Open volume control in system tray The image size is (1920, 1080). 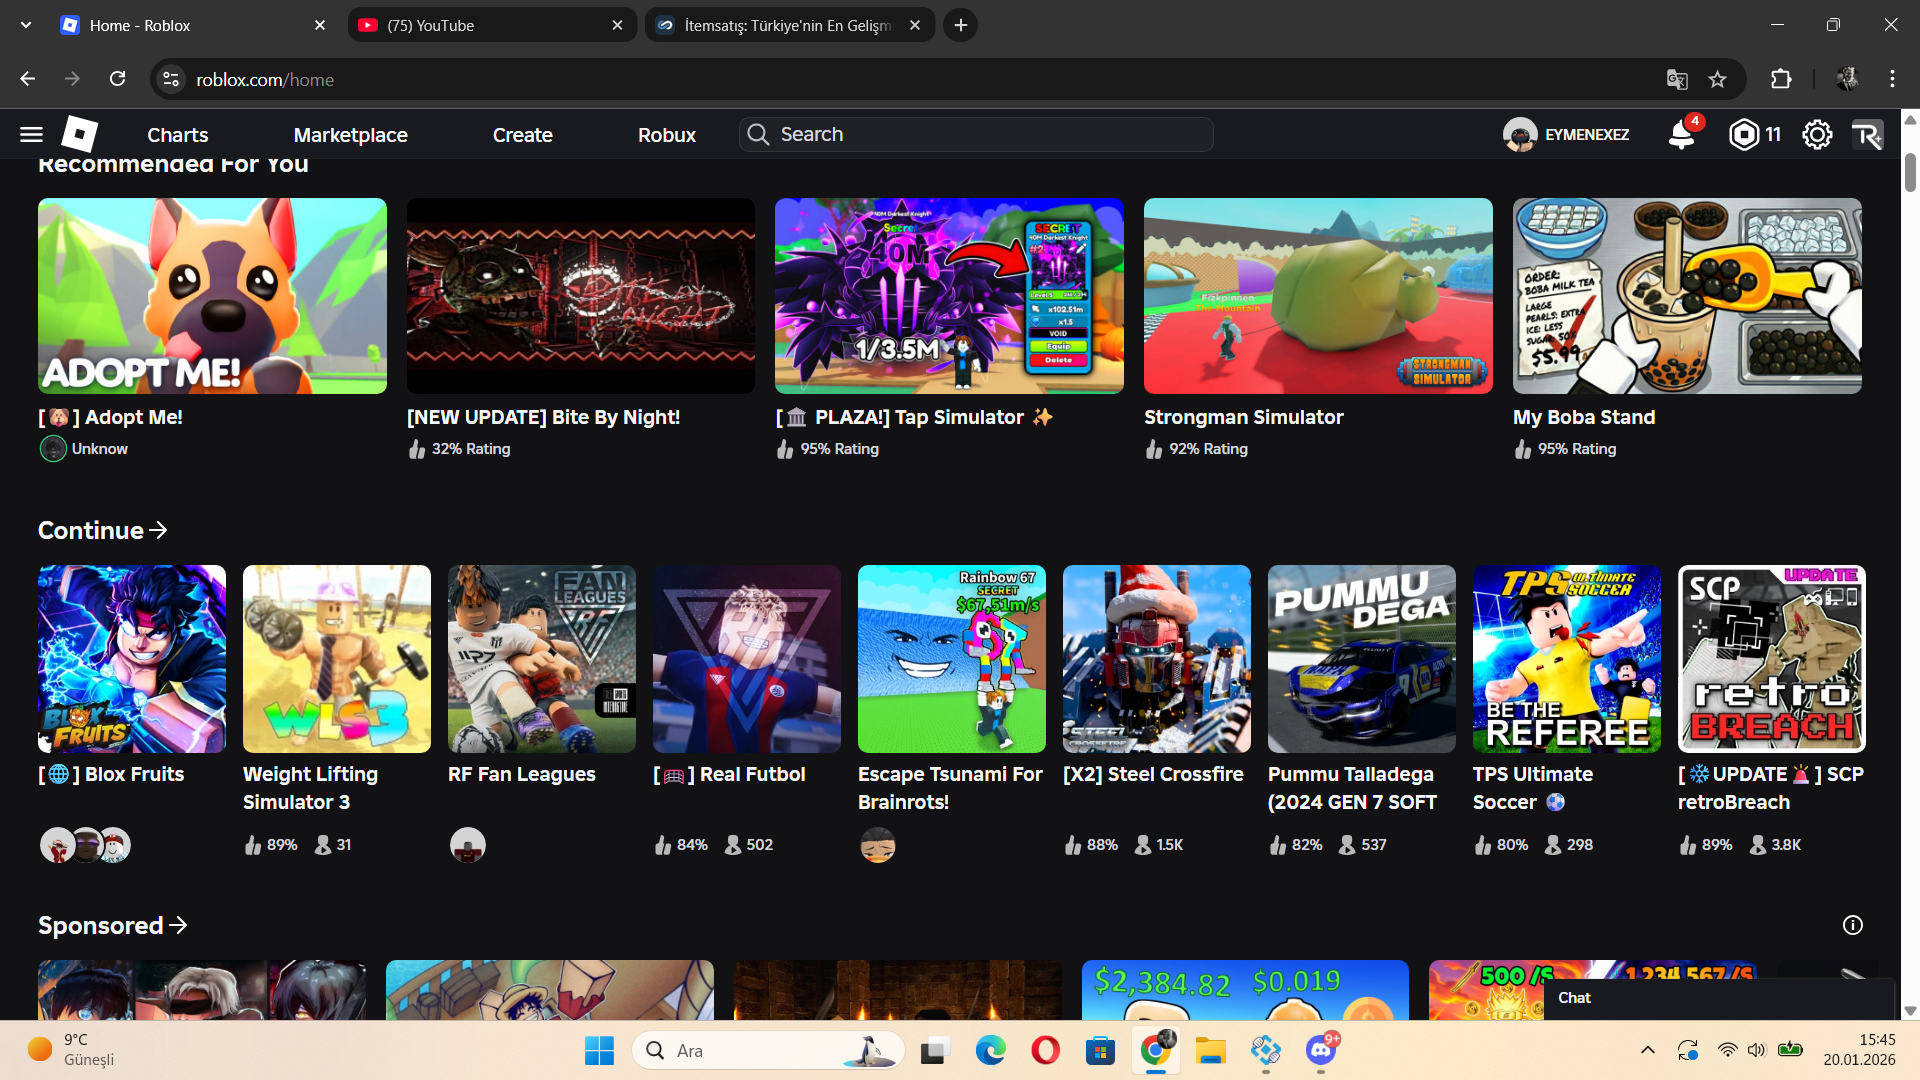(x=1756, y=1050)
